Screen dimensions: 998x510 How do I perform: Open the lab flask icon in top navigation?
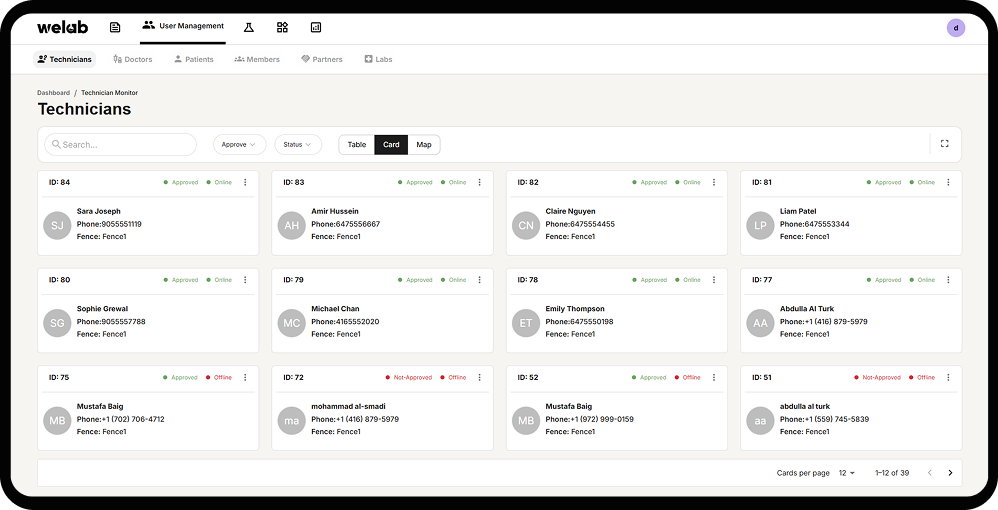(248, 27)
